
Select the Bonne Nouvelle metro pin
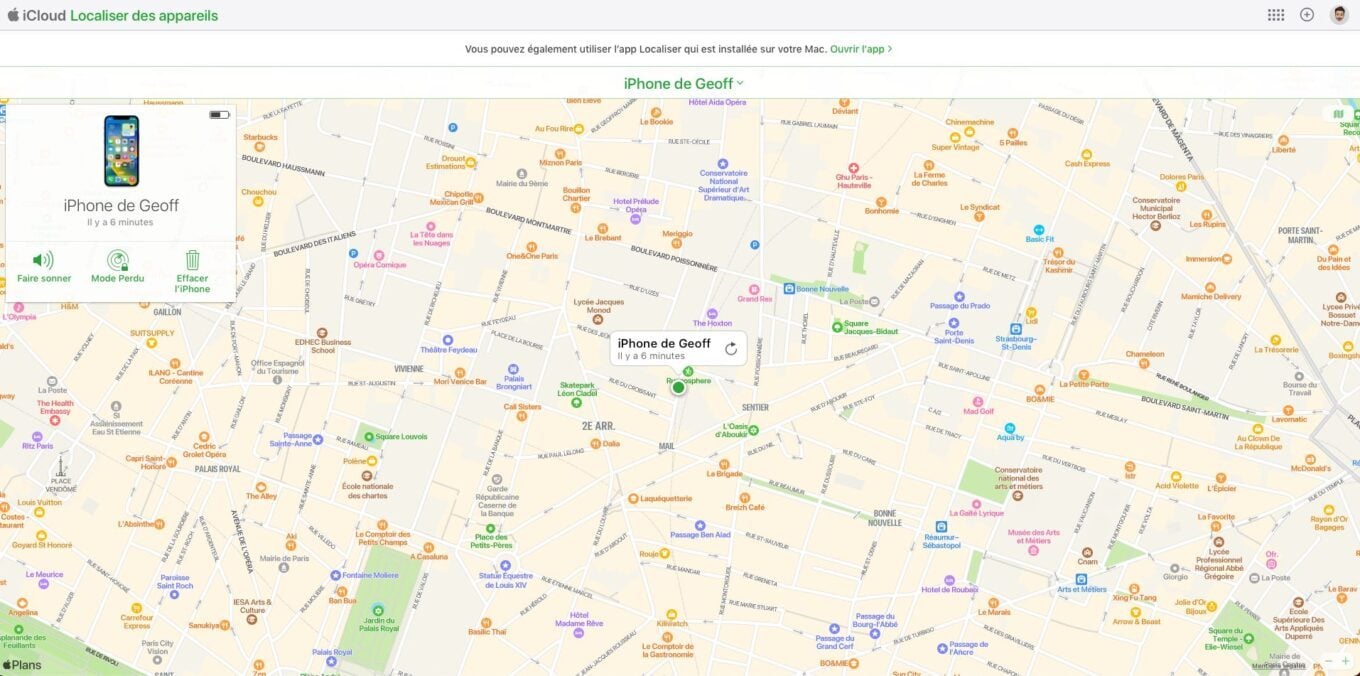[789, 288]
